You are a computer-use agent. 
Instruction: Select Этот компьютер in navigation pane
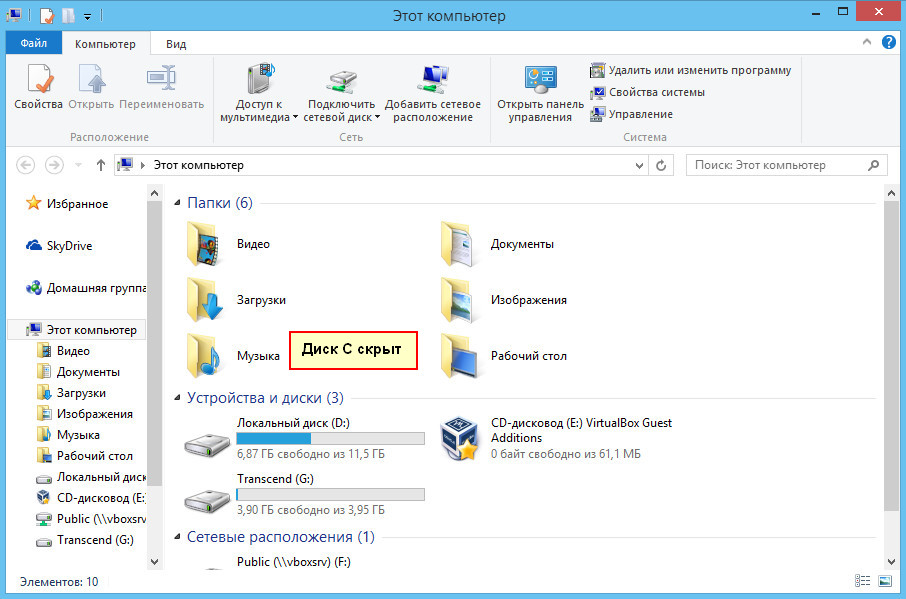(77, 330)
